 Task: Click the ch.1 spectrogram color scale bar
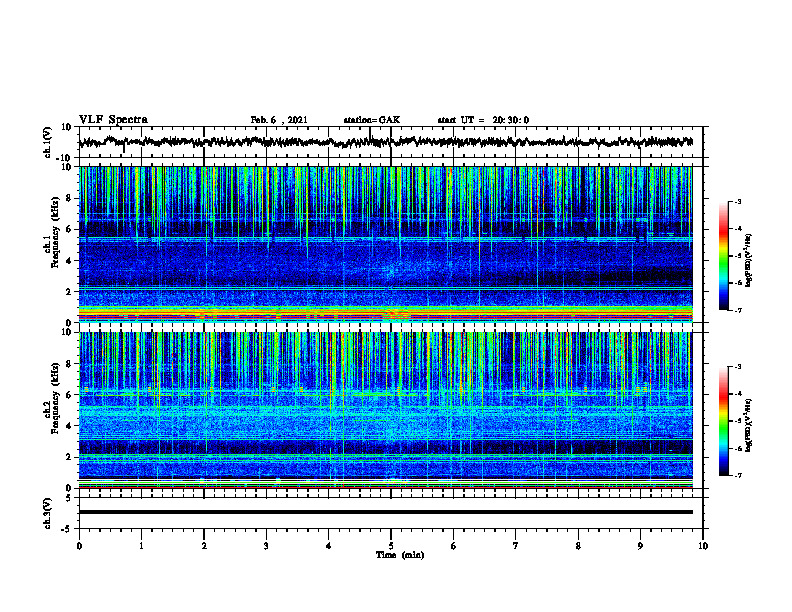tap(723, 256)
